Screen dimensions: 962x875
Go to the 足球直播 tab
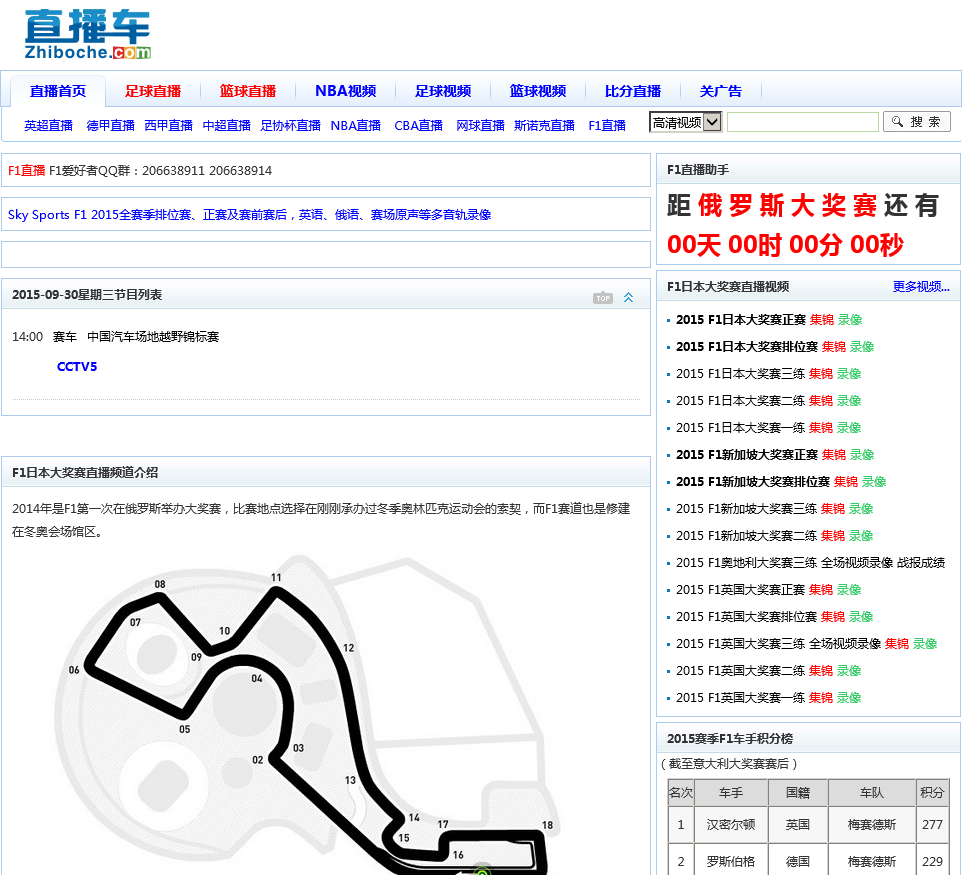[153, 91]
